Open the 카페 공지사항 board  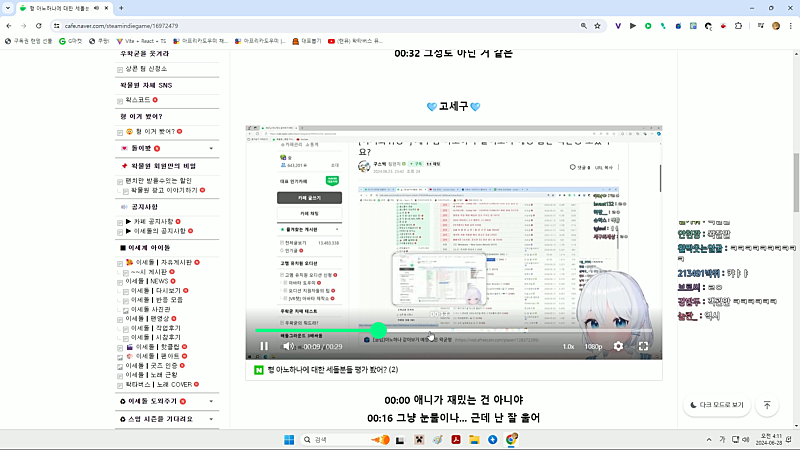154,221
